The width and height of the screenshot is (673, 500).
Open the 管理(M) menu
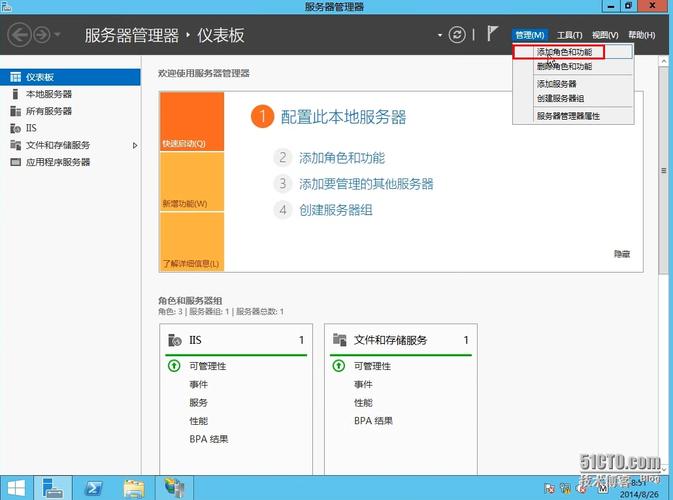(x=530, y=35)
